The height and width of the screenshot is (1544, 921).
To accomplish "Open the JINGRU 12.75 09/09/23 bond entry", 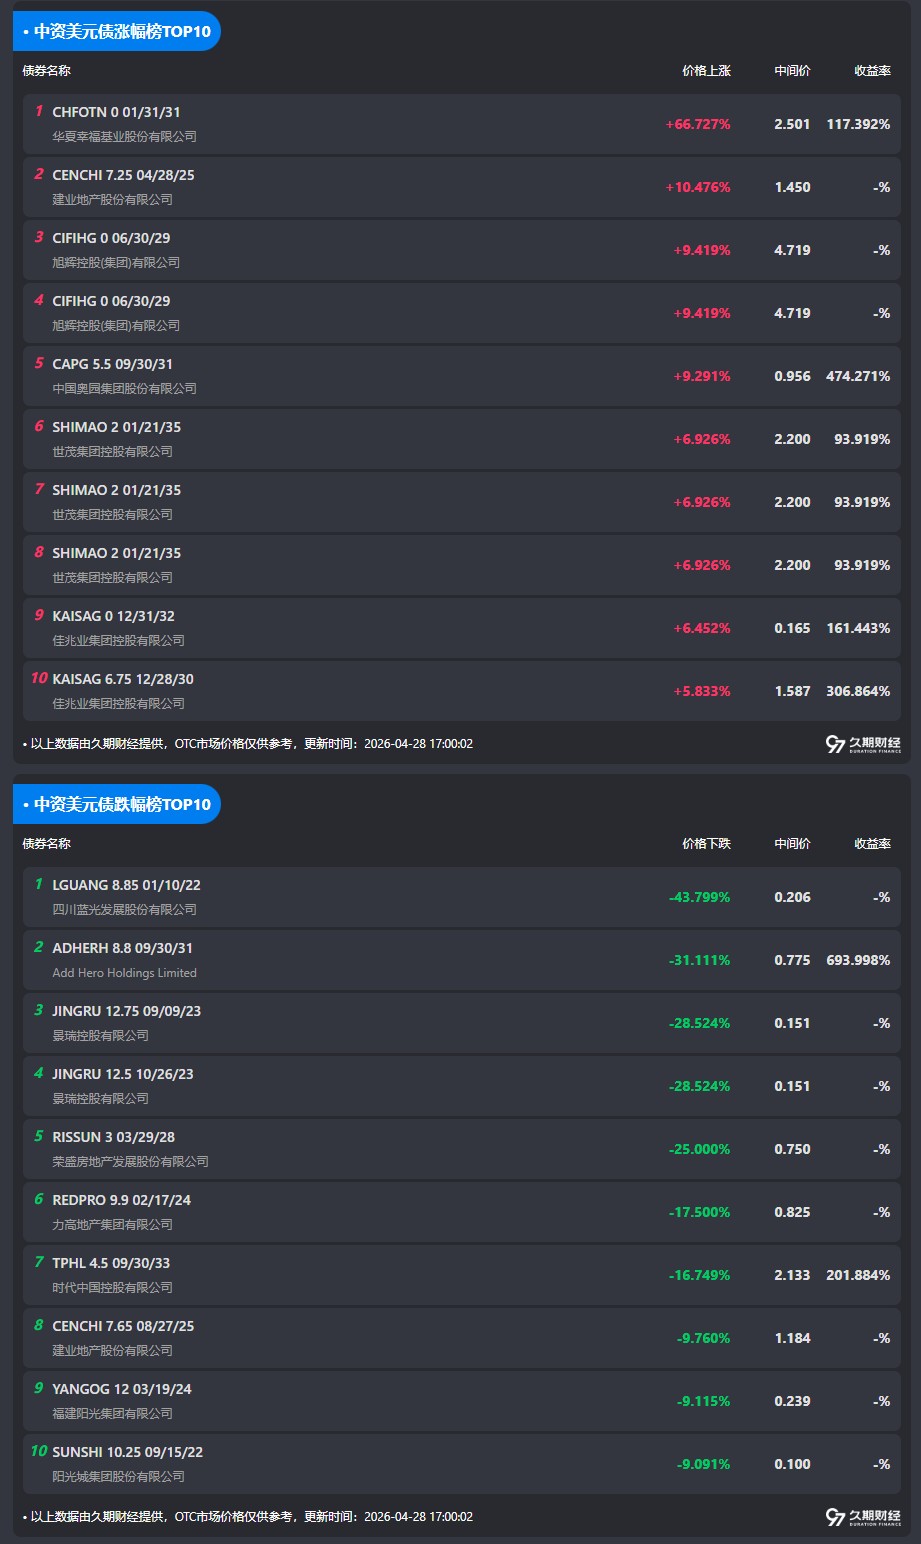I will [x=126, y=1011].
